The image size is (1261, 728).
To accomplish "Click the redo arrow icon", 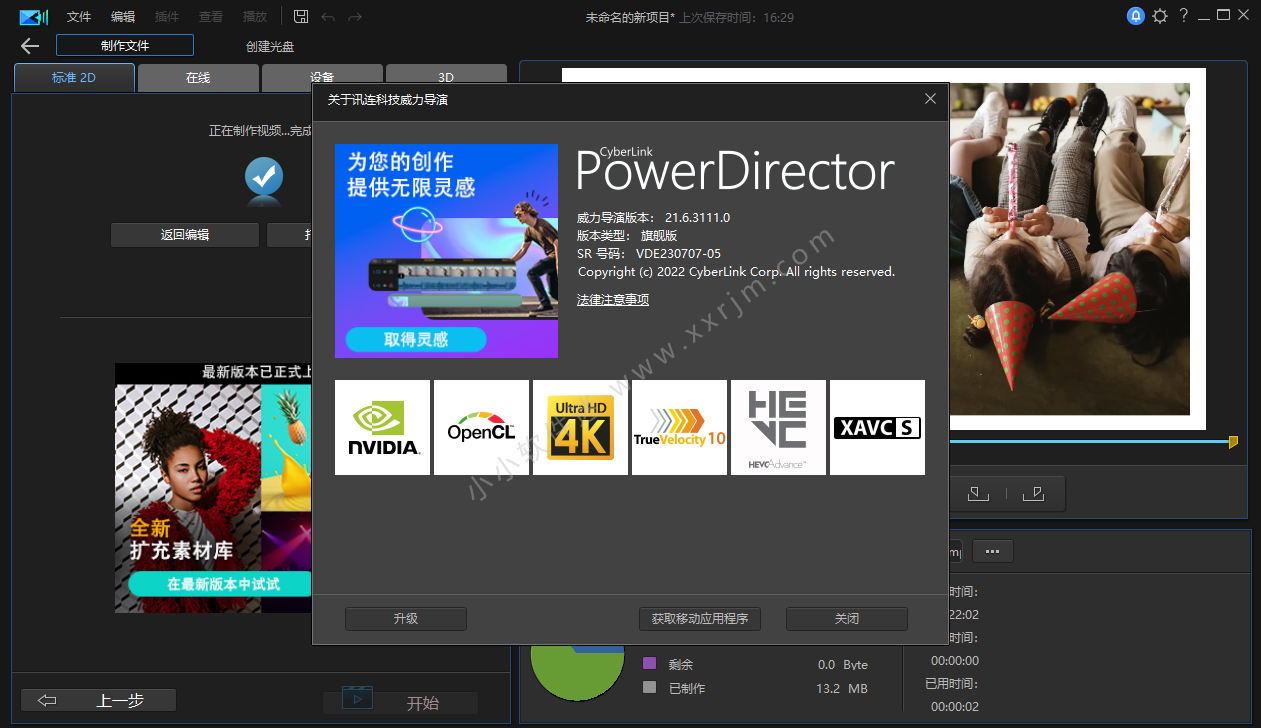I will 356,16.
